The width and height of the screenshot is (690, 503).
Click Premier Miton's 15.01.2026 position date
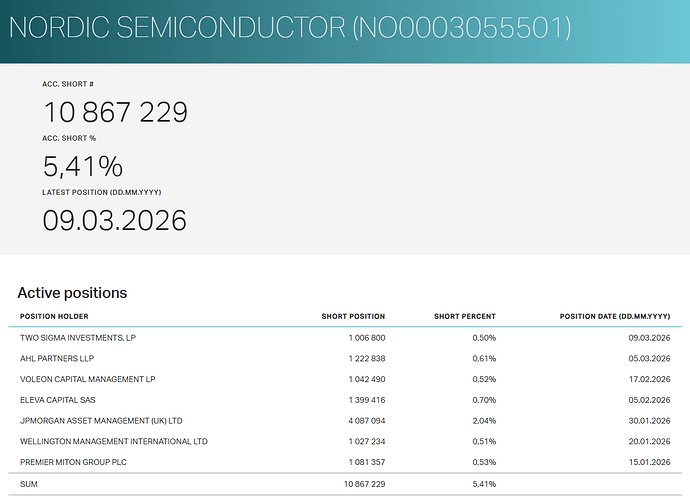click(645, 462)
